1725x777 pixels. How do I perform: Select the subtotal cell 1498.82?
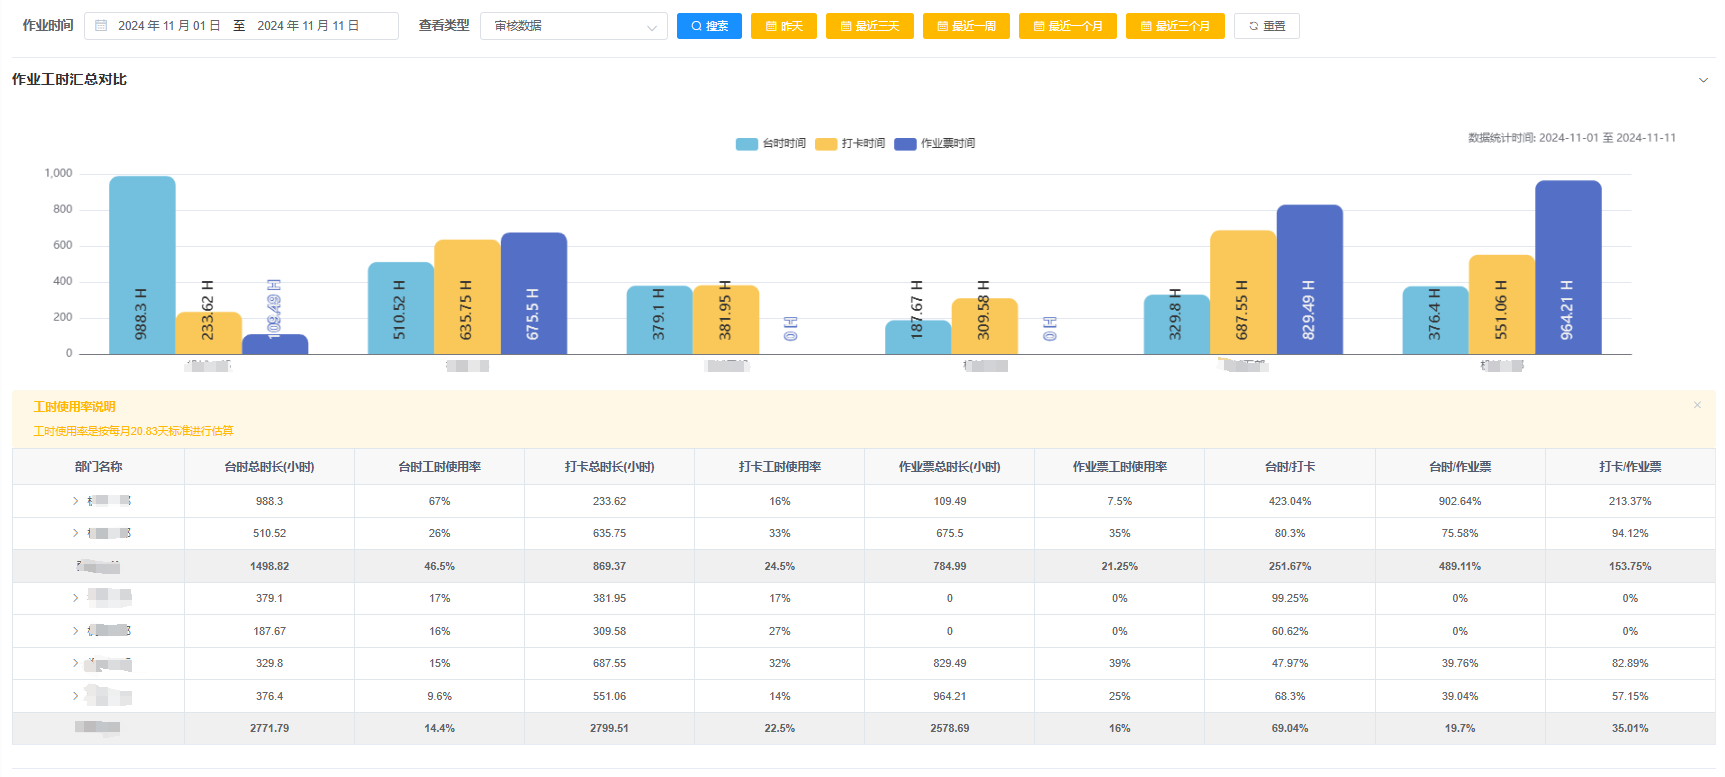click(x=269, y=566)
